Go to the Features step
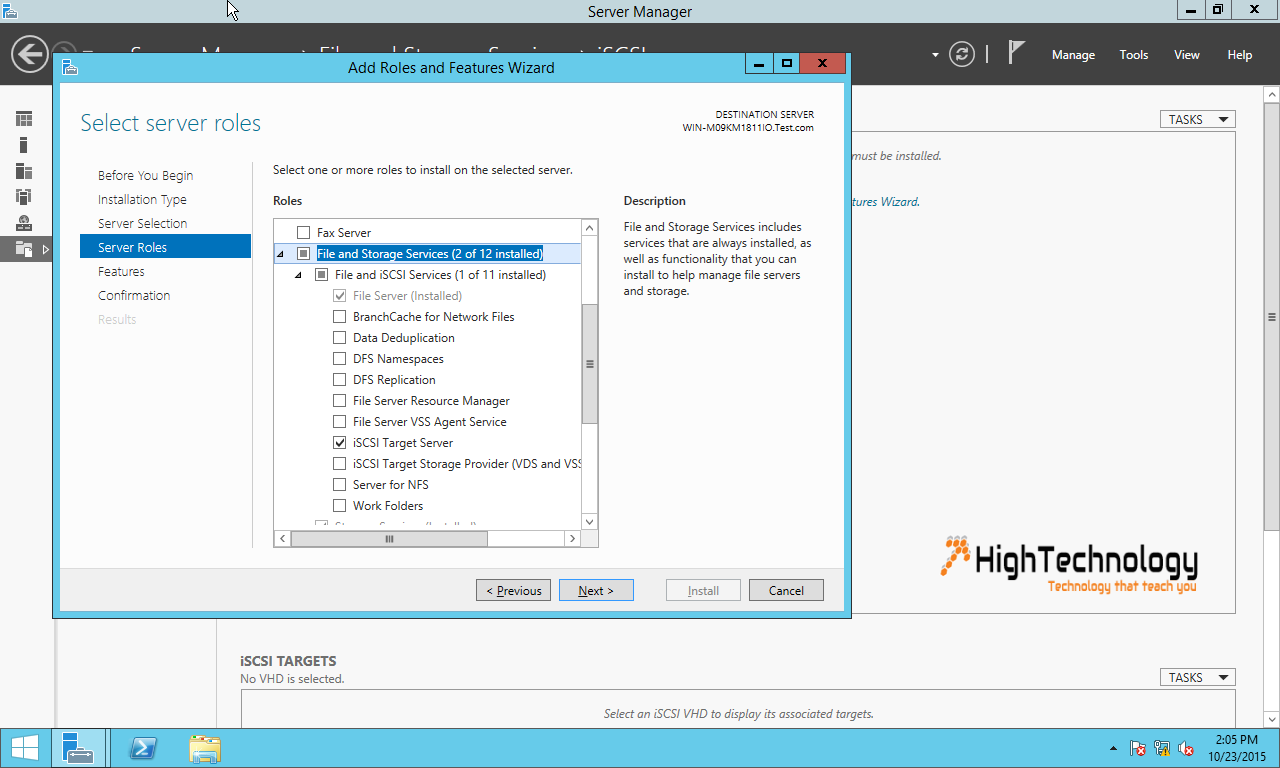The height and width of the screenshot is (768, 1280). pyautogui.click(x=121, y=271)
